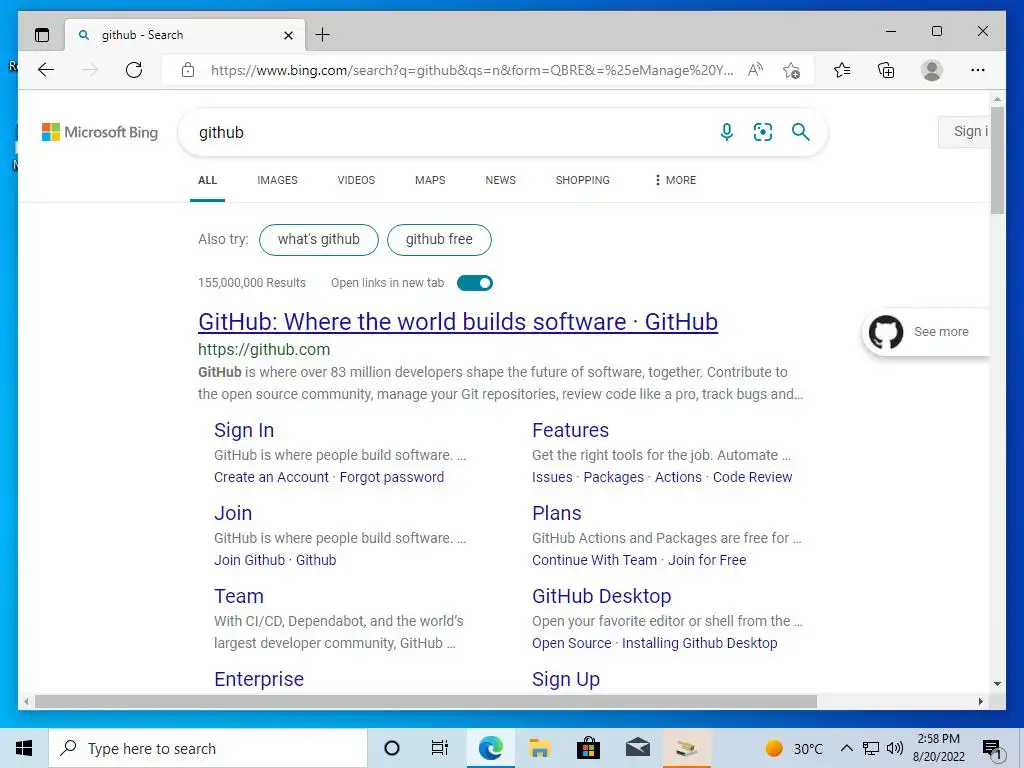Open Microsoft Store from taskbar

click(x=588, y=748)
